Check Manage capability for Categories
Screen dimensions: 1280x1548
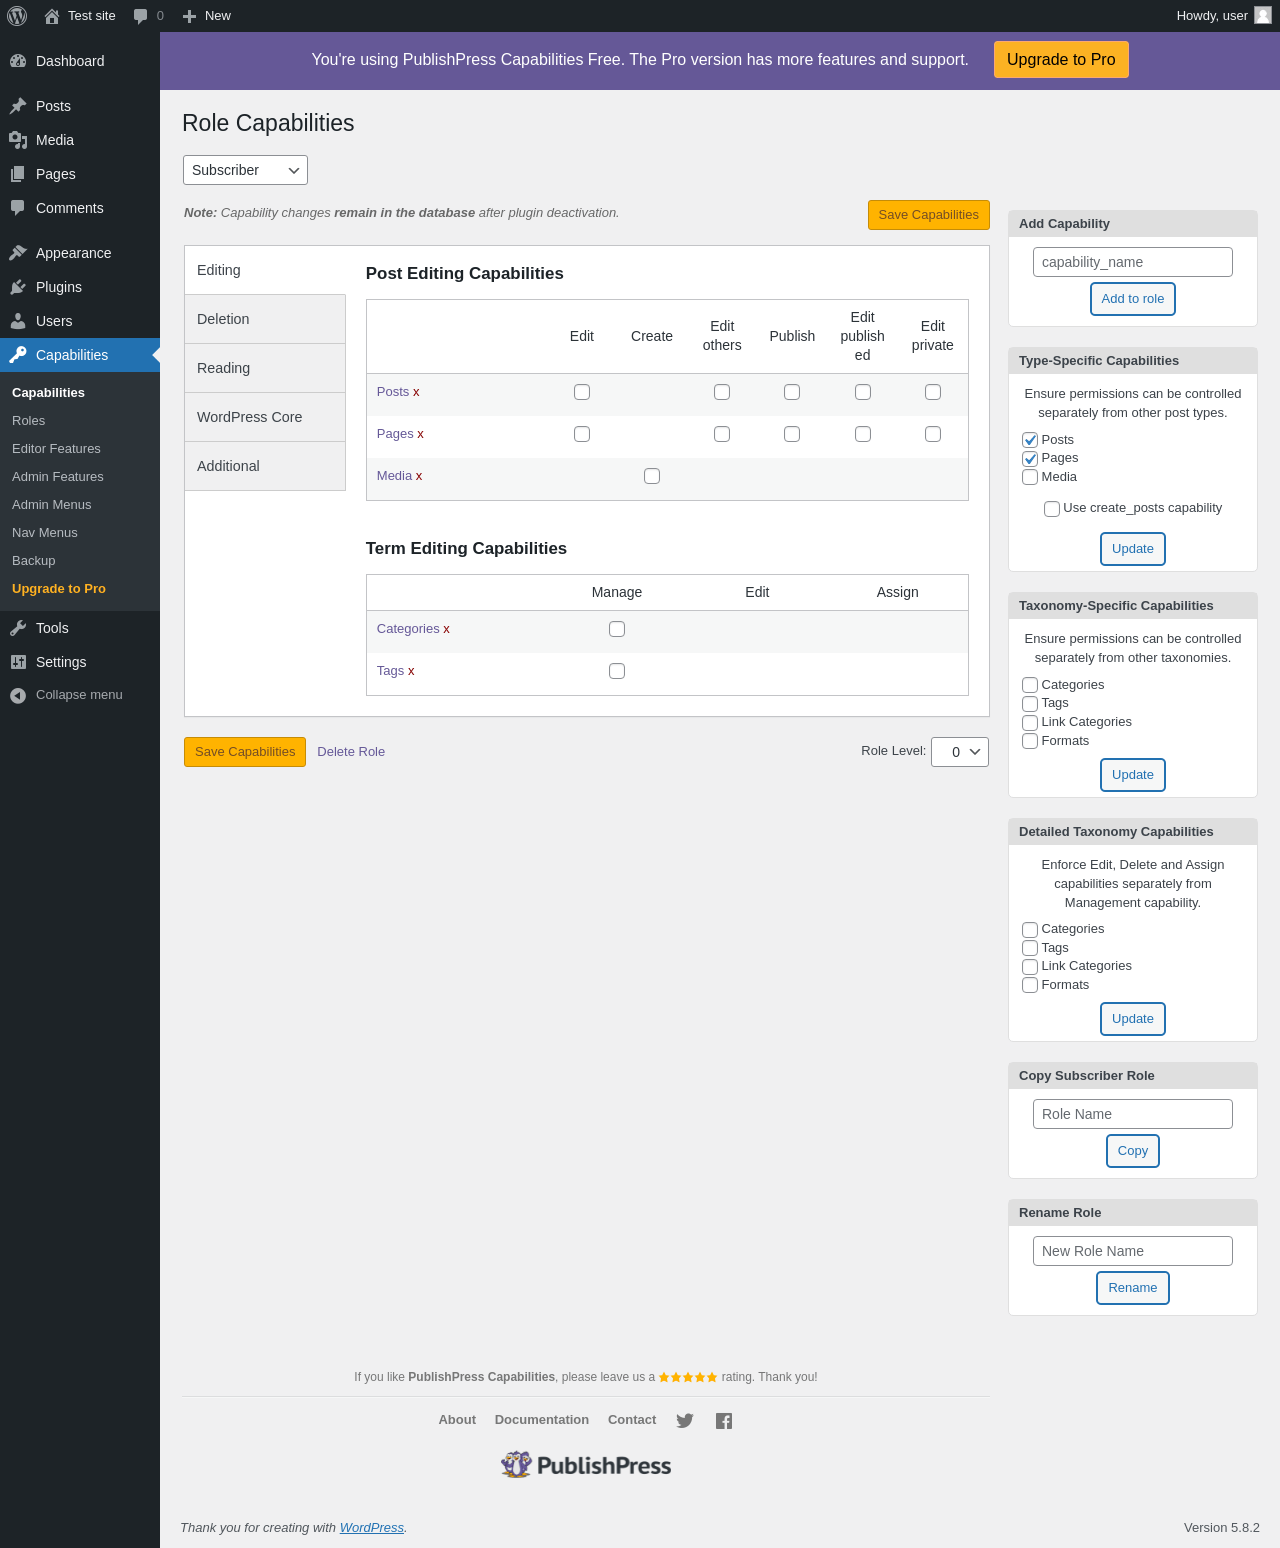click(x=617, y=629)
